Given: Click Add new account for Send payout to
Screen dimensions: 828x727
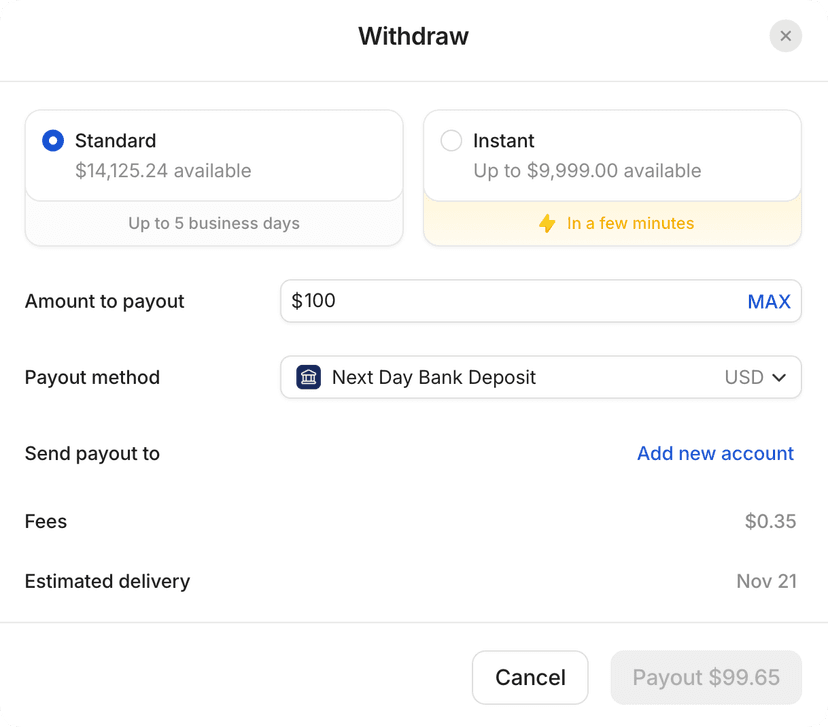Looking at the screenshot, I should [715, 453].
